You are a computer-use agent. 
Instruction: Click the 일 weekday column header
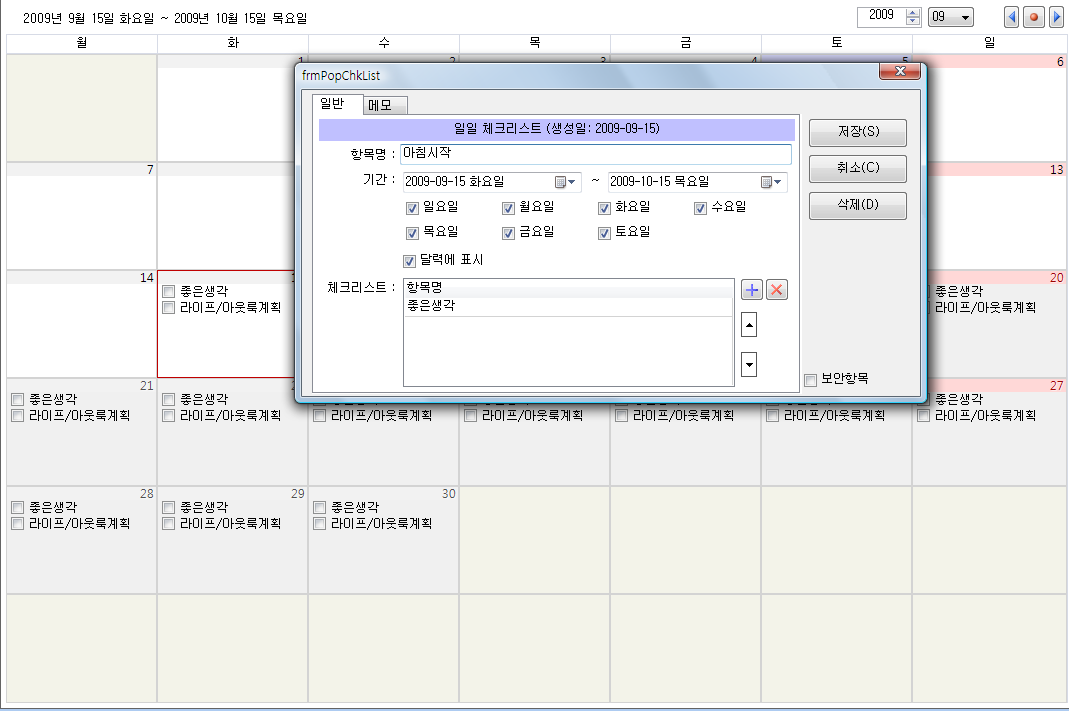[x=989, y=43]
